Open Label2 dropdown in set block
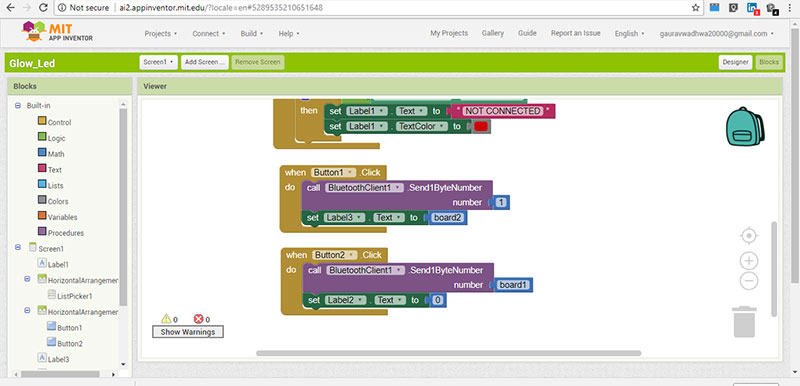Viewport: 800px width, 386px height. tap(346, 300)
